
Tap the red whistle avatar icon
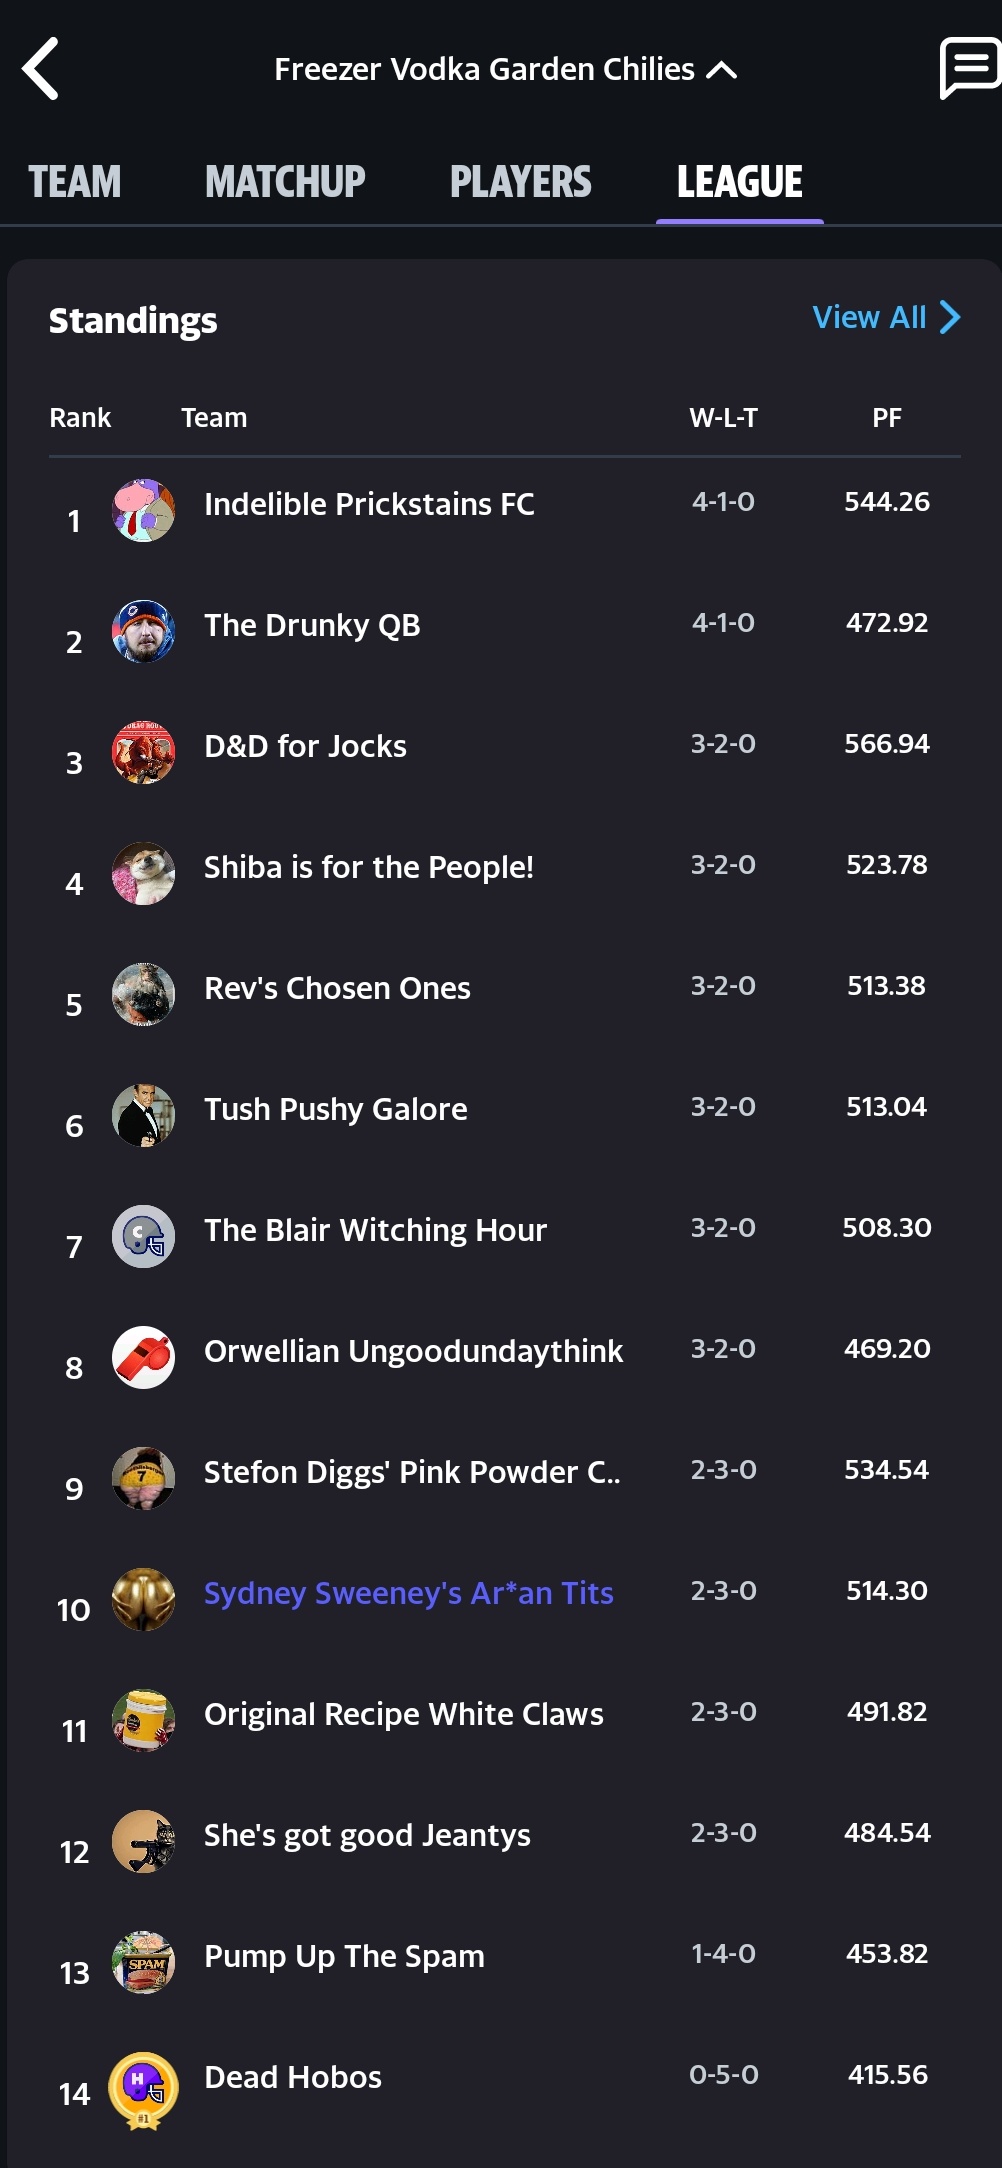tap(143, 1357)
